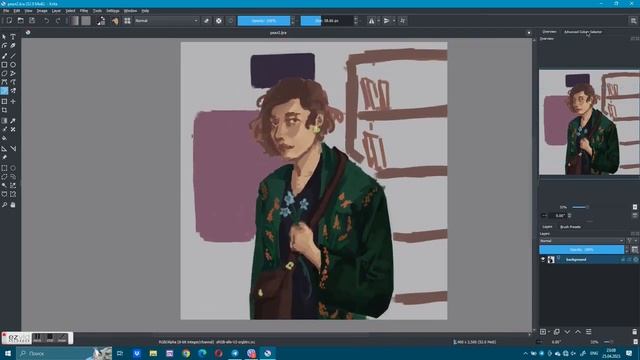Pick the Line tool
This screenshot has height=360, width=640.
coord(13,56)
